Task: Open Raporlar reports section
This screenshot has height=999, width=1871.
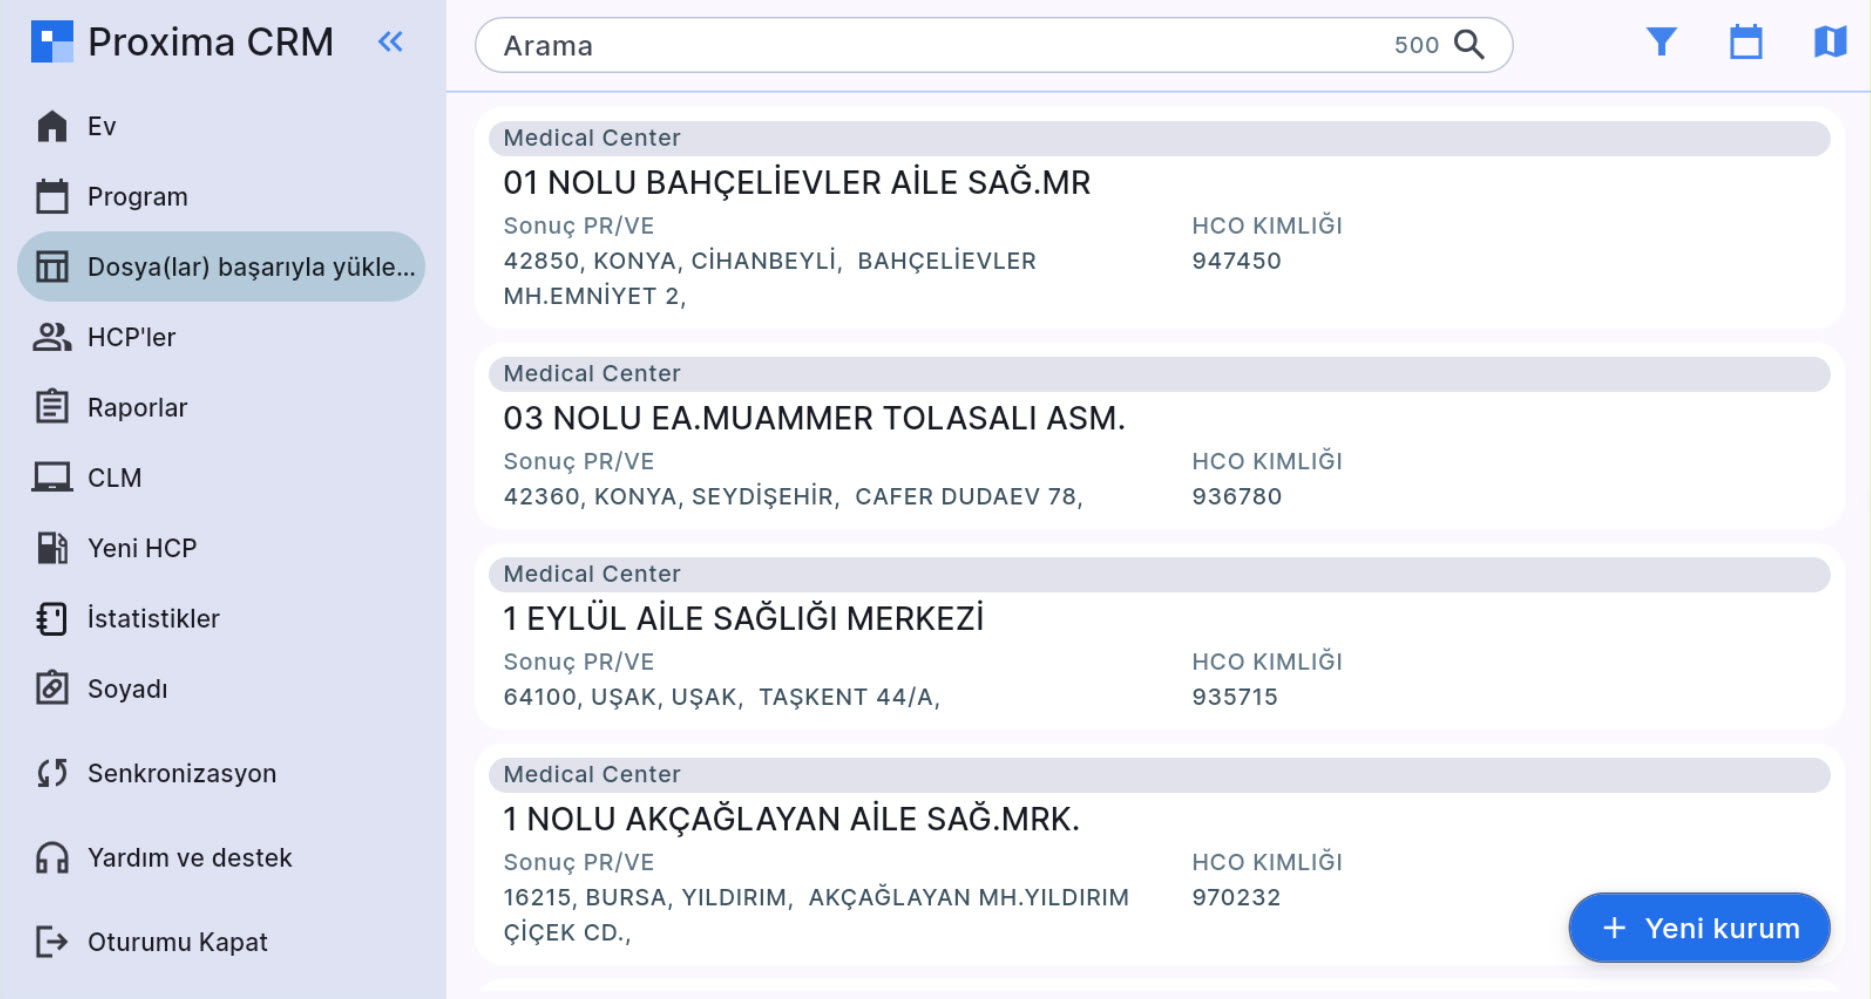Action: coord(137,408)
